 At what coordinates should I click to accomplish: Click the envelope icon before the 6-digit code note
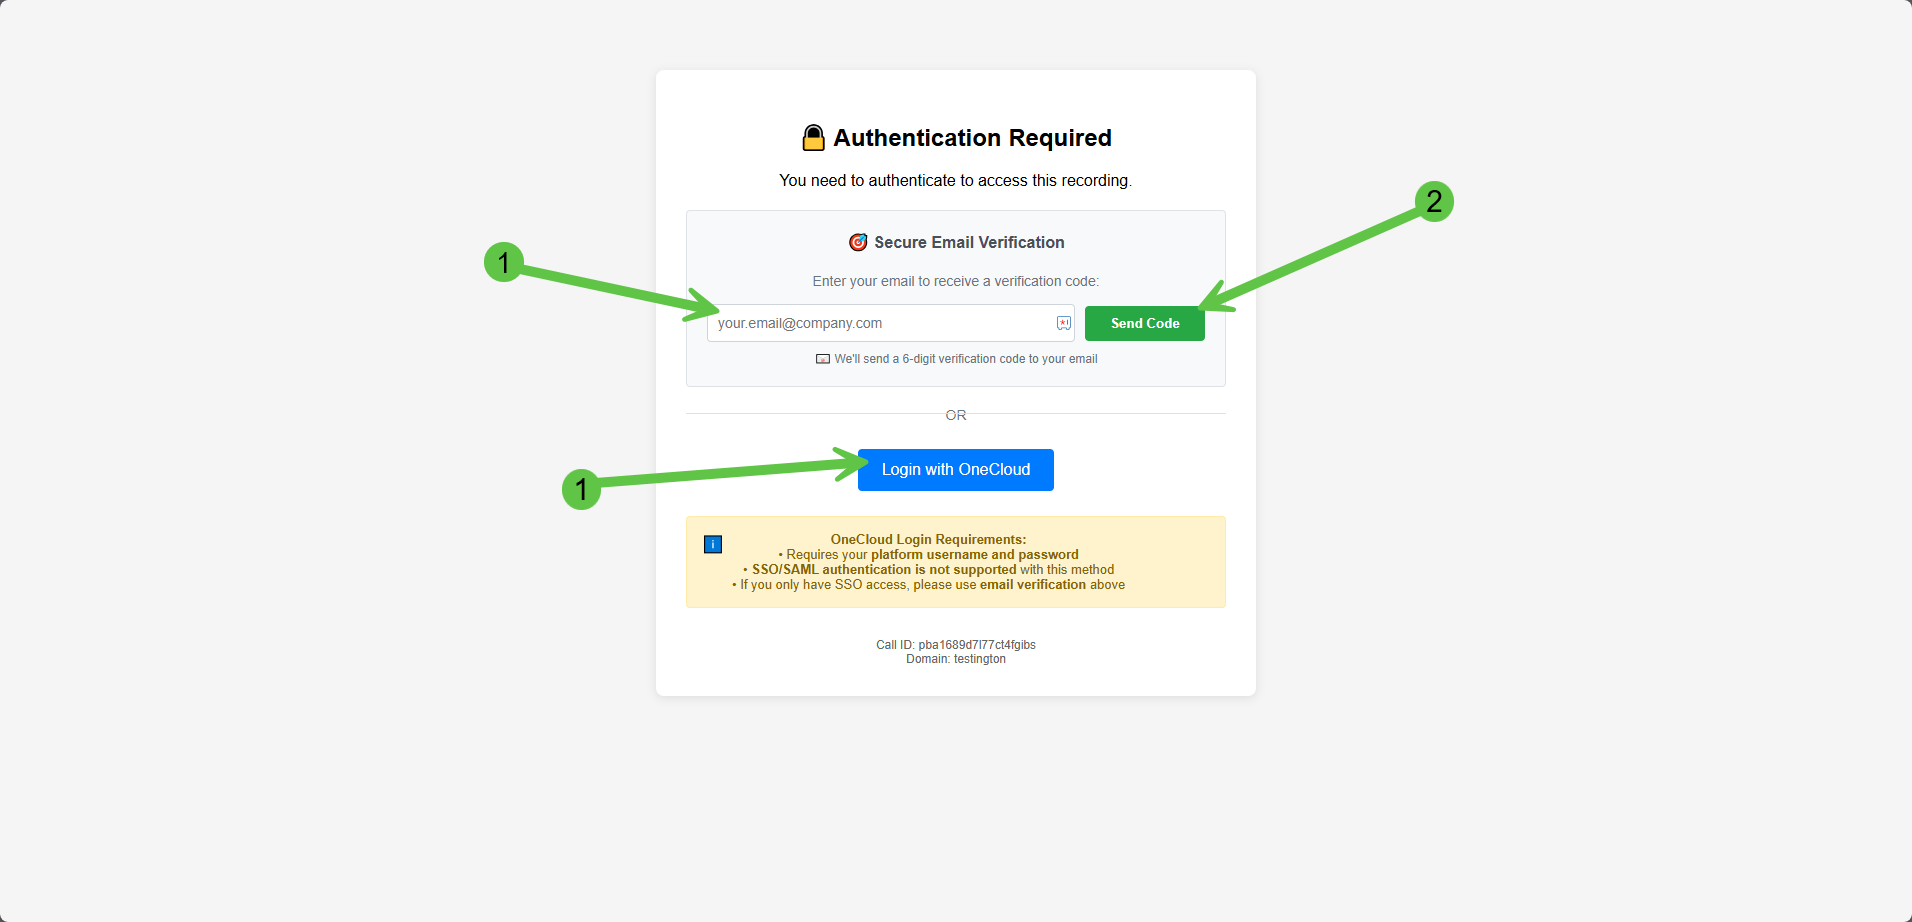(x=823, y=359)
